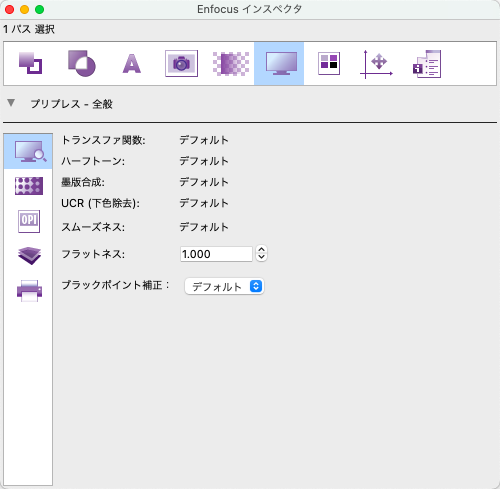500x489 pixels.
Task: Select the transparency checkerboard gradient icon
Action: click(231, 63)
